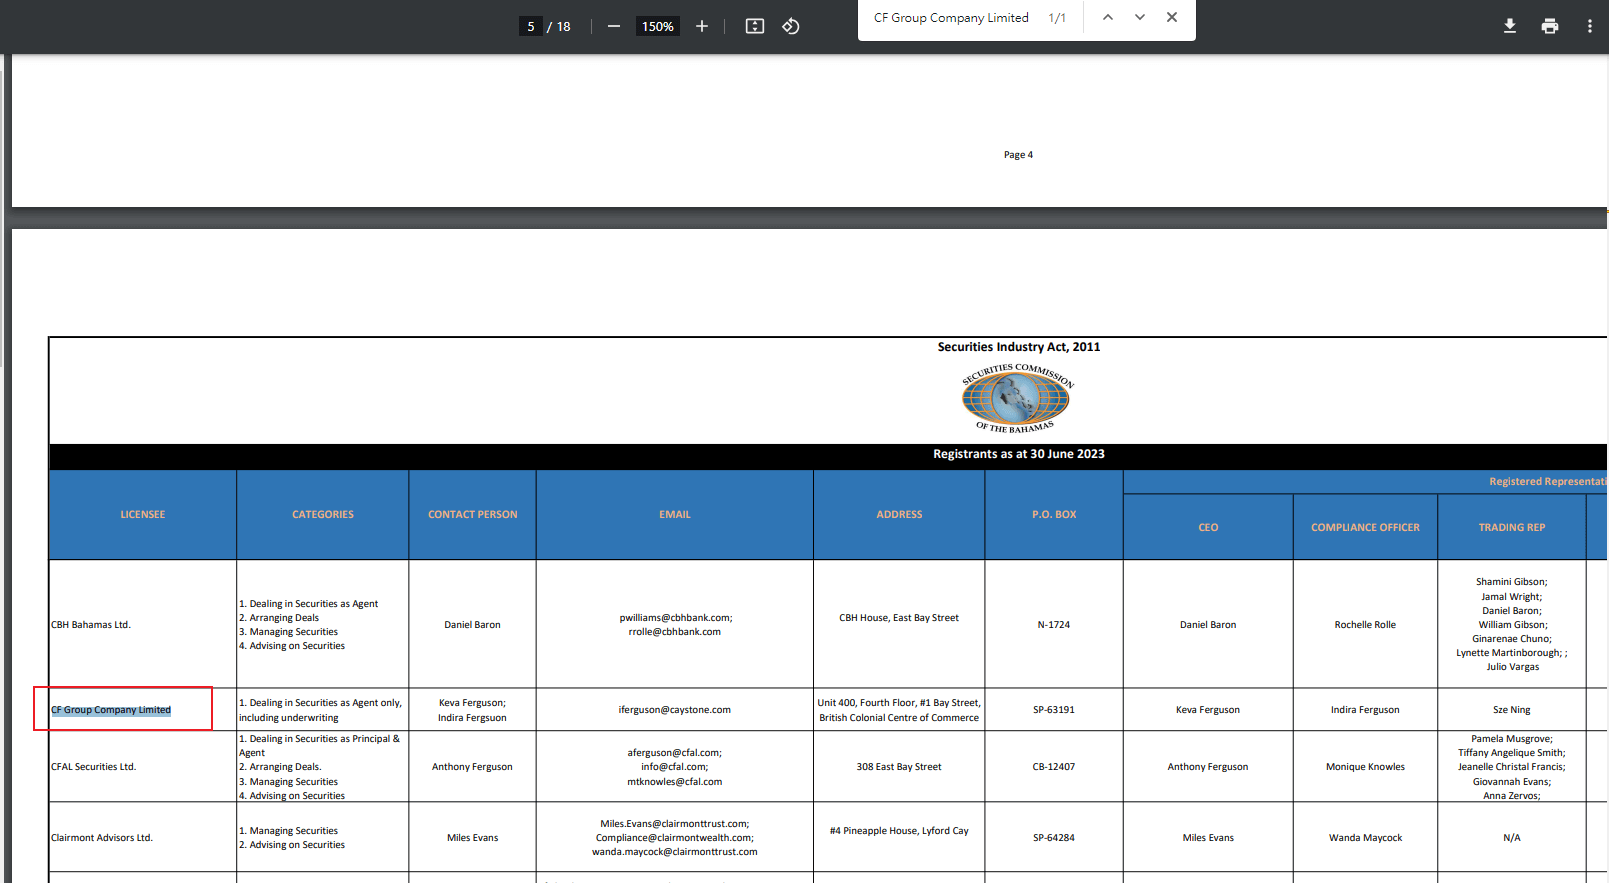Click the iferguson@caystone.com email
The height and width of the screenshot is (883, 1609).
674,710
